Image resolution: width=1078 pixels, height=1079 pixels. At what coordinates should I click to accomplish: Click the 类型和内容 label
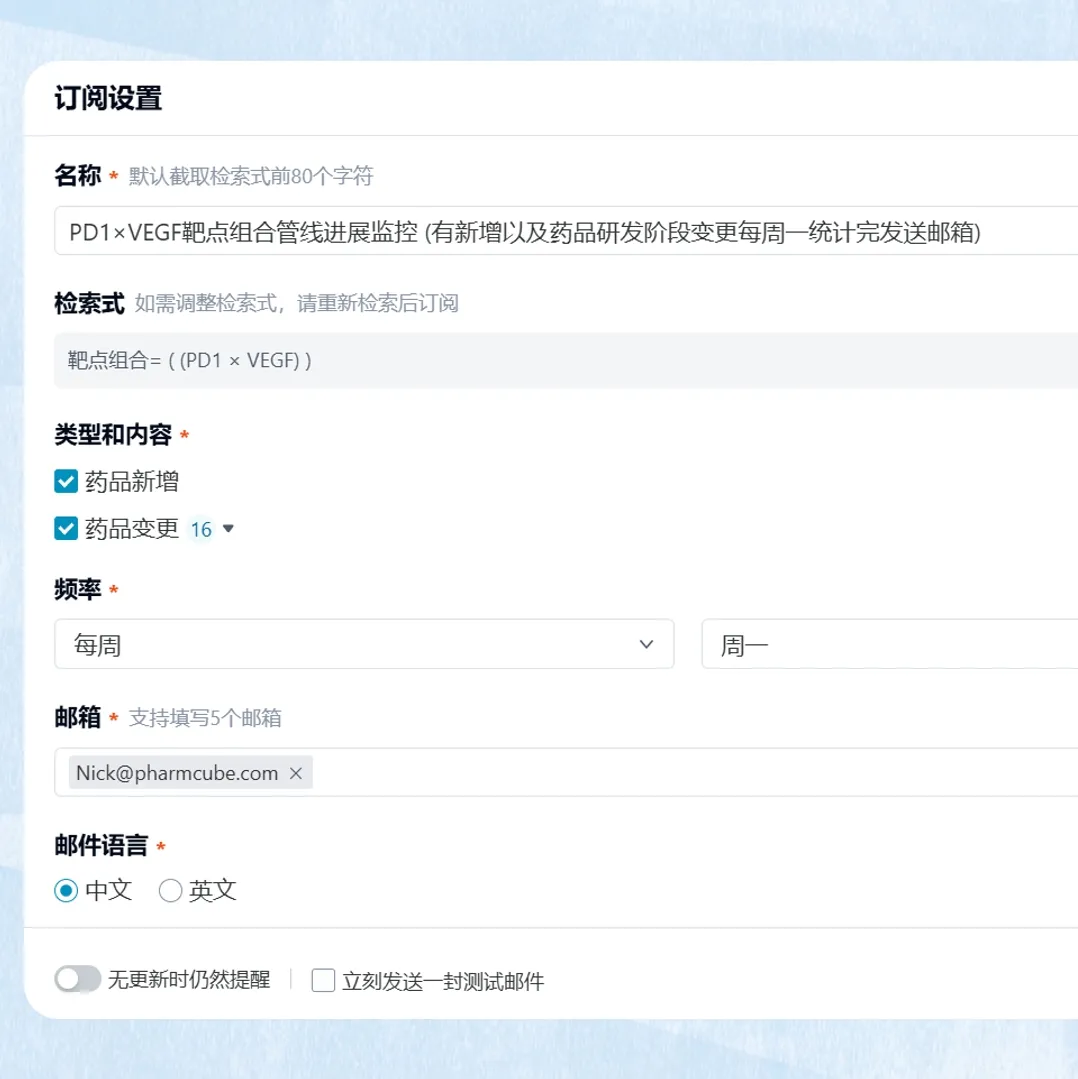tap(113, 434)
